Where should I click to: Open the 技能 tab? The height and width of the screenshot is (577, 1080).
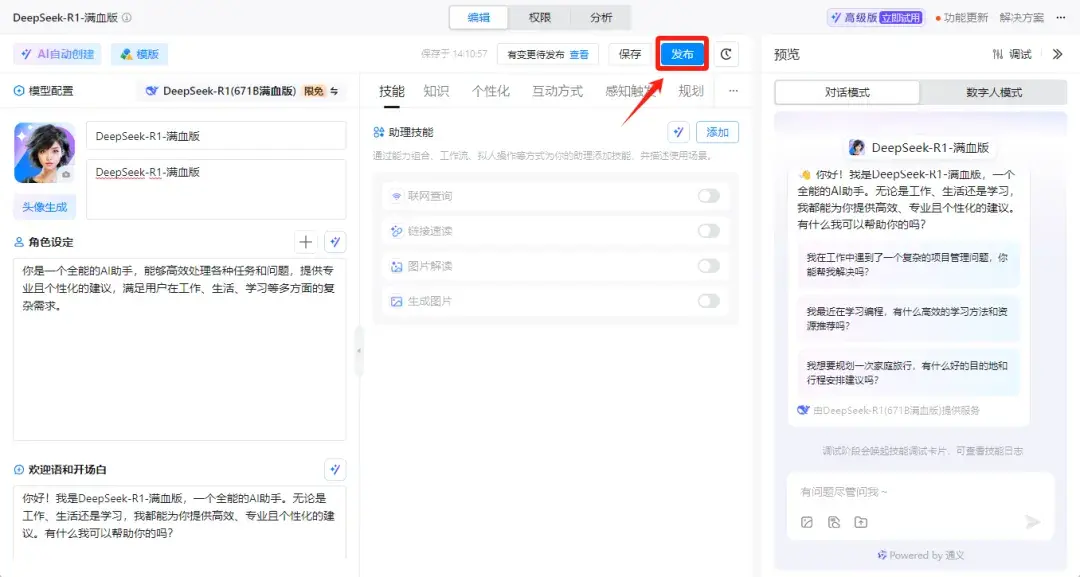tap(392, 91)
